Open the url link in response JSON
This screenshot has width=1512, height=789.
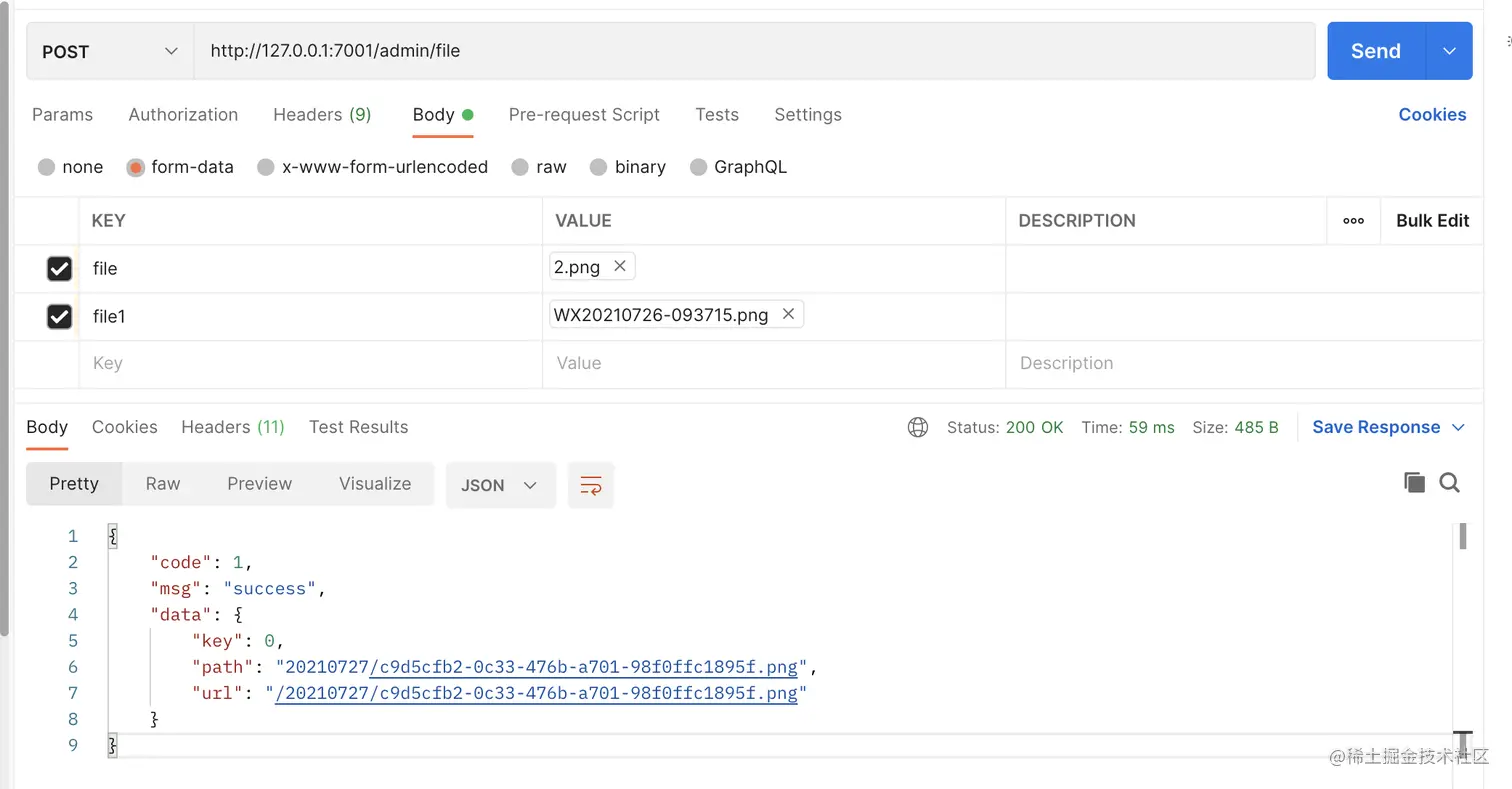click(x=536, y=693)
